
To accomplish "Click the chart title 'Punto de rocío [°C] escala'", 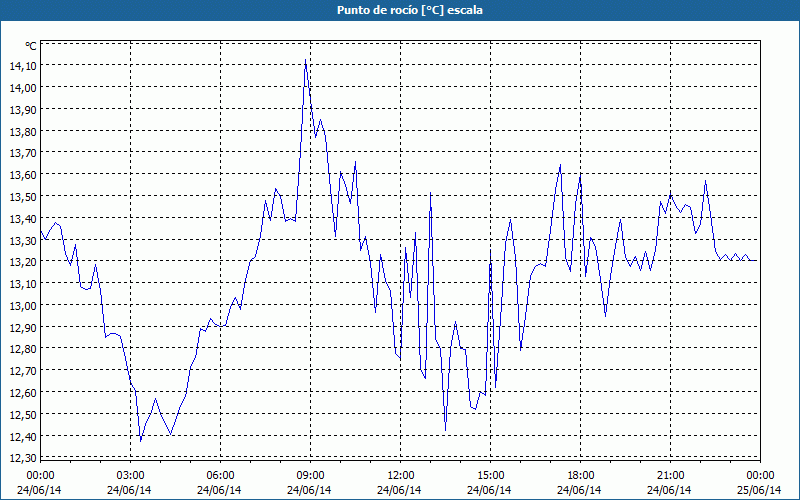I will (410, 10).
